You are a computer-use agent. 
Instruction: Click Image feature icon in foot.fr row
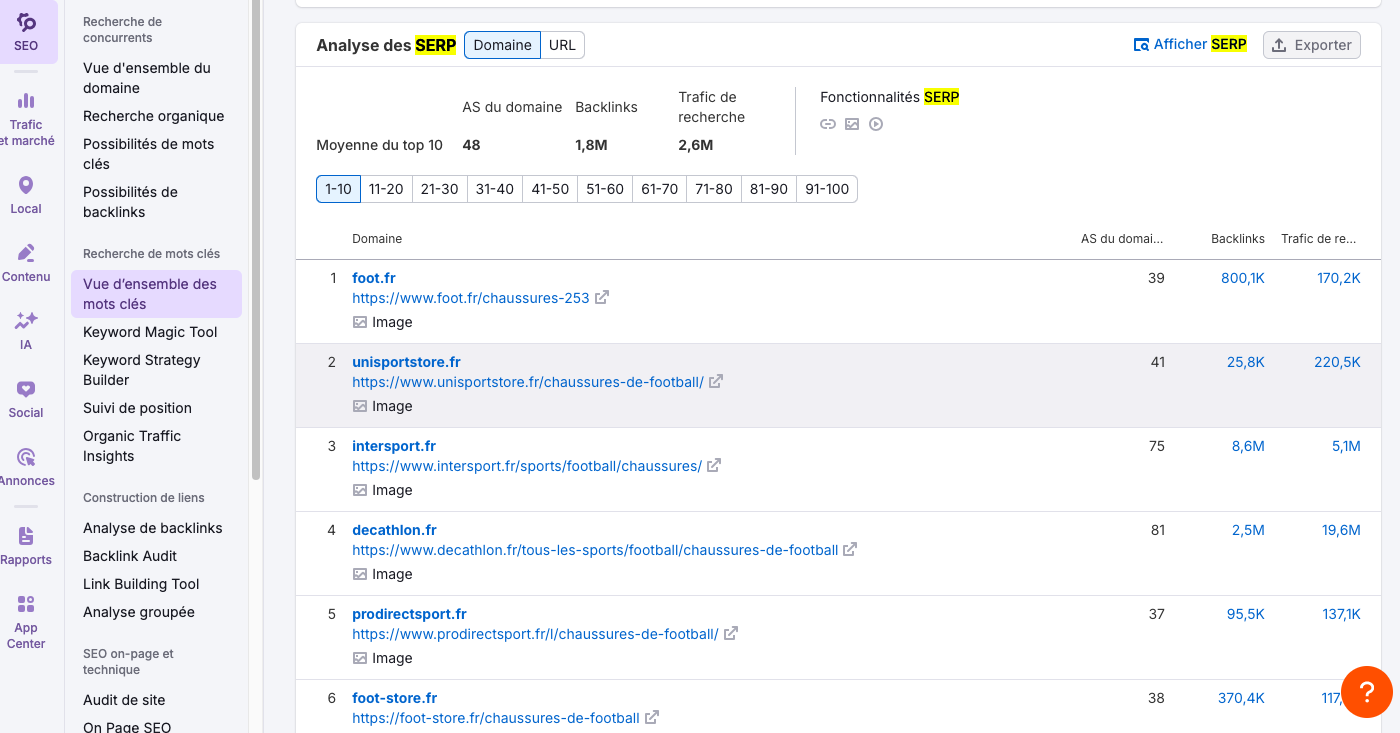[360, 322]
